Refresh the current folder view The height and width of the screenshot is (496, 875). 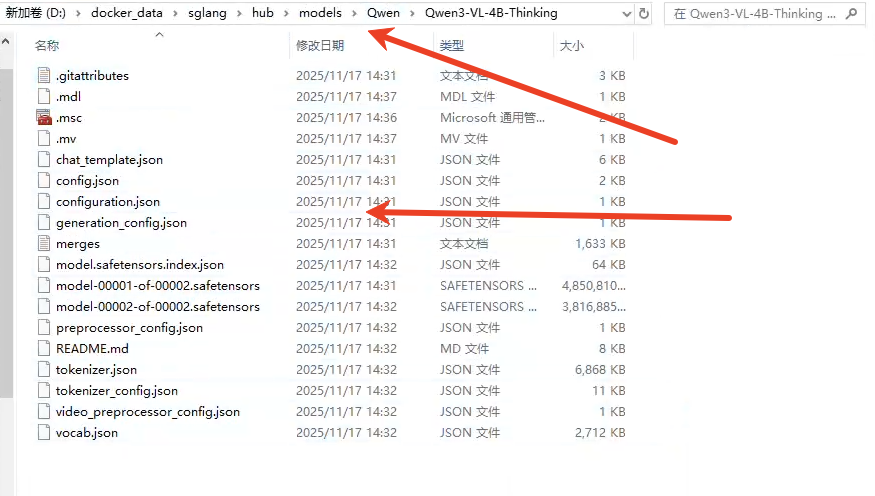tap(644, 13)
